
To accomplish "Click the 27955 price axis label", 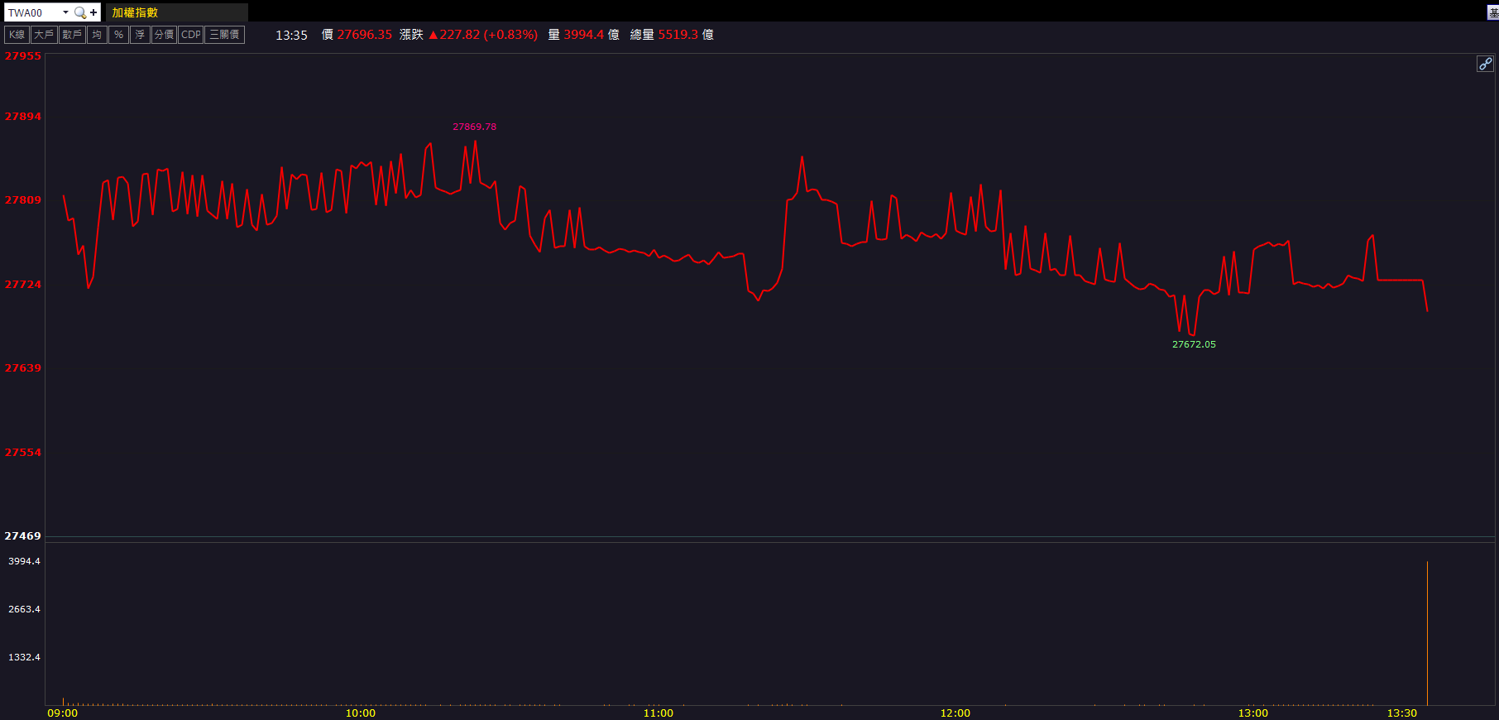I will (x=23, y=56).
